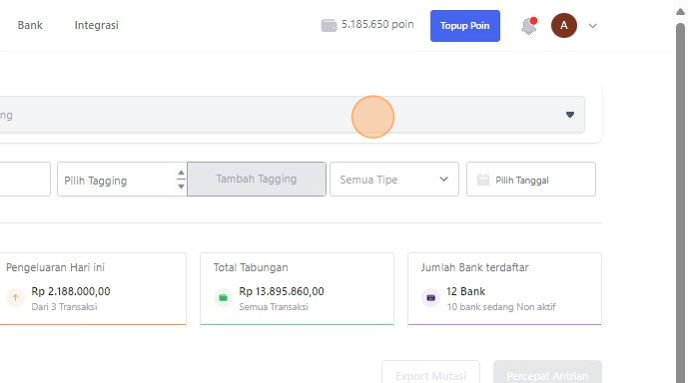
Task: Click the 12 Bank value
Action: 466,291
